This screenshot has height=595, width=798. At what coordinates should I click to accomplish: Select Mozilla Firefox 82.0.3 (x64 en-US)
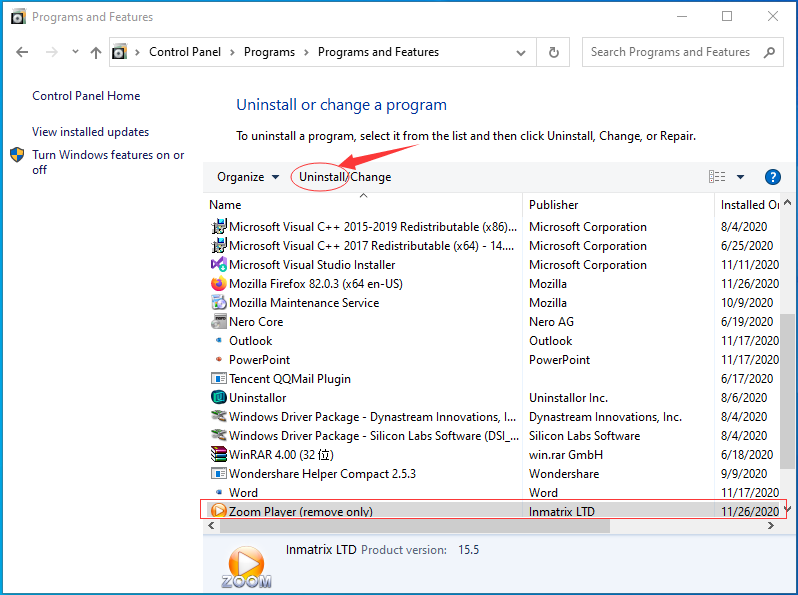(316, 284)
